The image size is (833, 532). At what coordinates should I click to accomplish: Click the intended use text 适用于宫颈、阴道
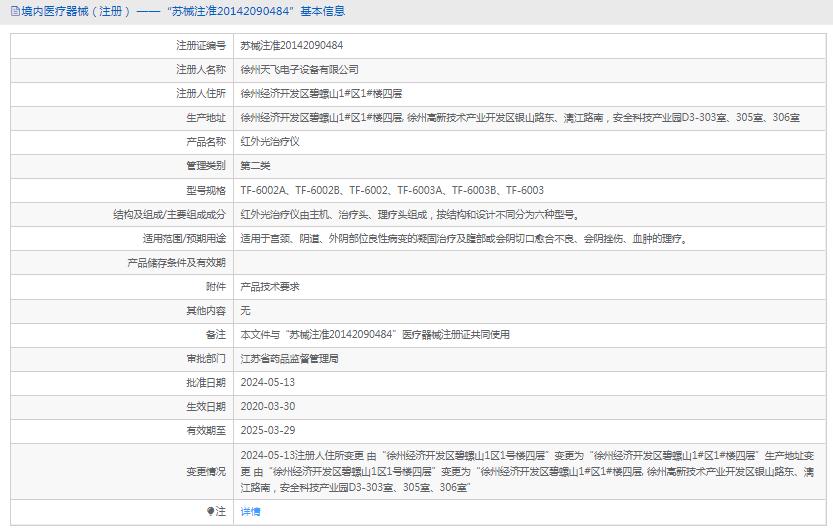(465, 239)
